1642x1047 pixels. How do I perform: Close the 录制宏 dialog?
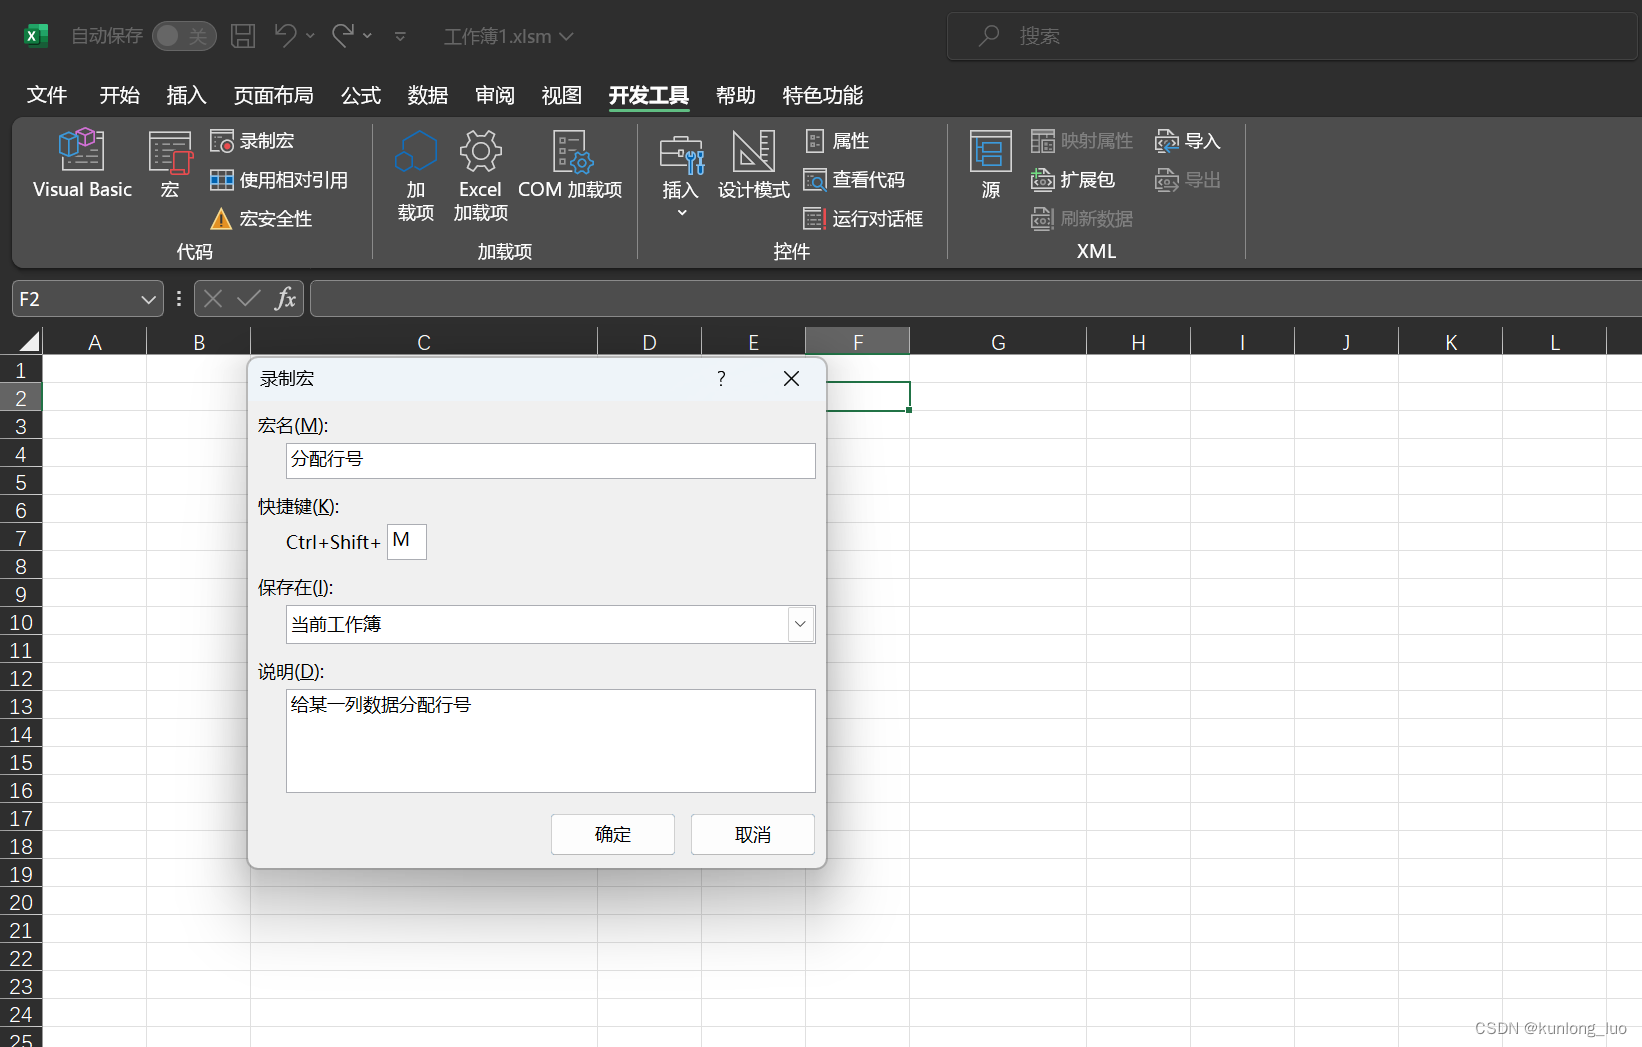point(791,378)
